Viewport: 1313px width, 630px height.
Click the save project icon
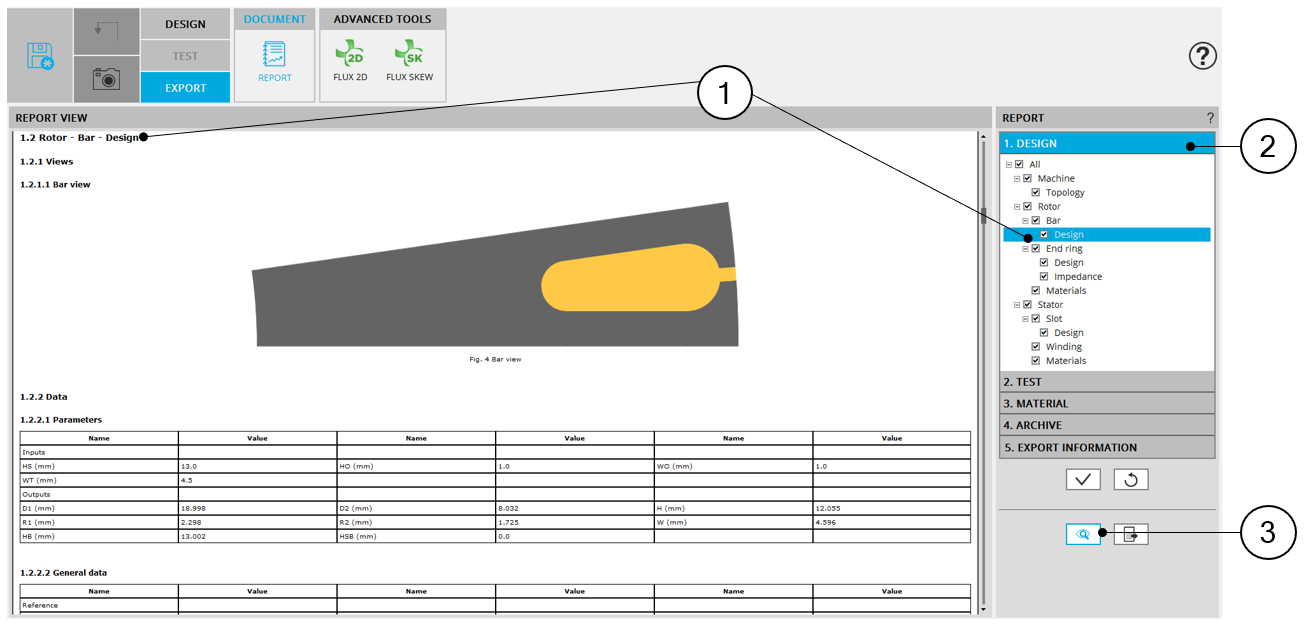coord(40,56)
